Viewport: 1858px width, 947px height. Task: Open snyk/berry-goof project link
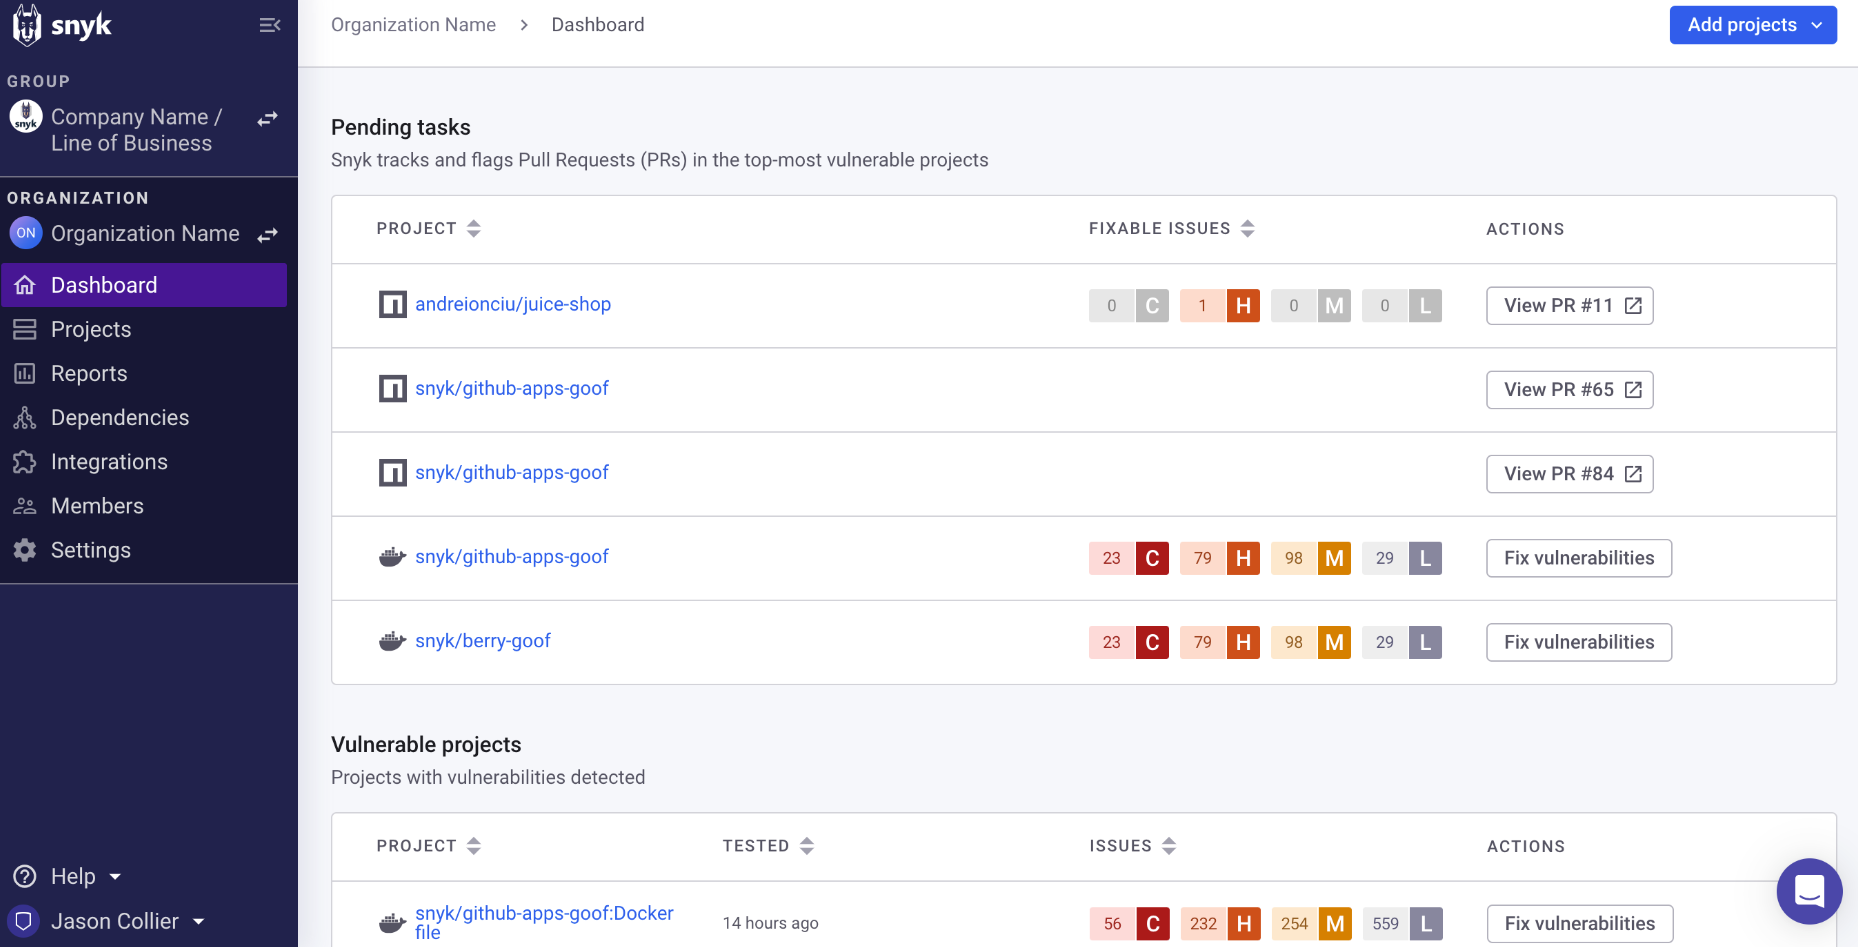[483, 640]
